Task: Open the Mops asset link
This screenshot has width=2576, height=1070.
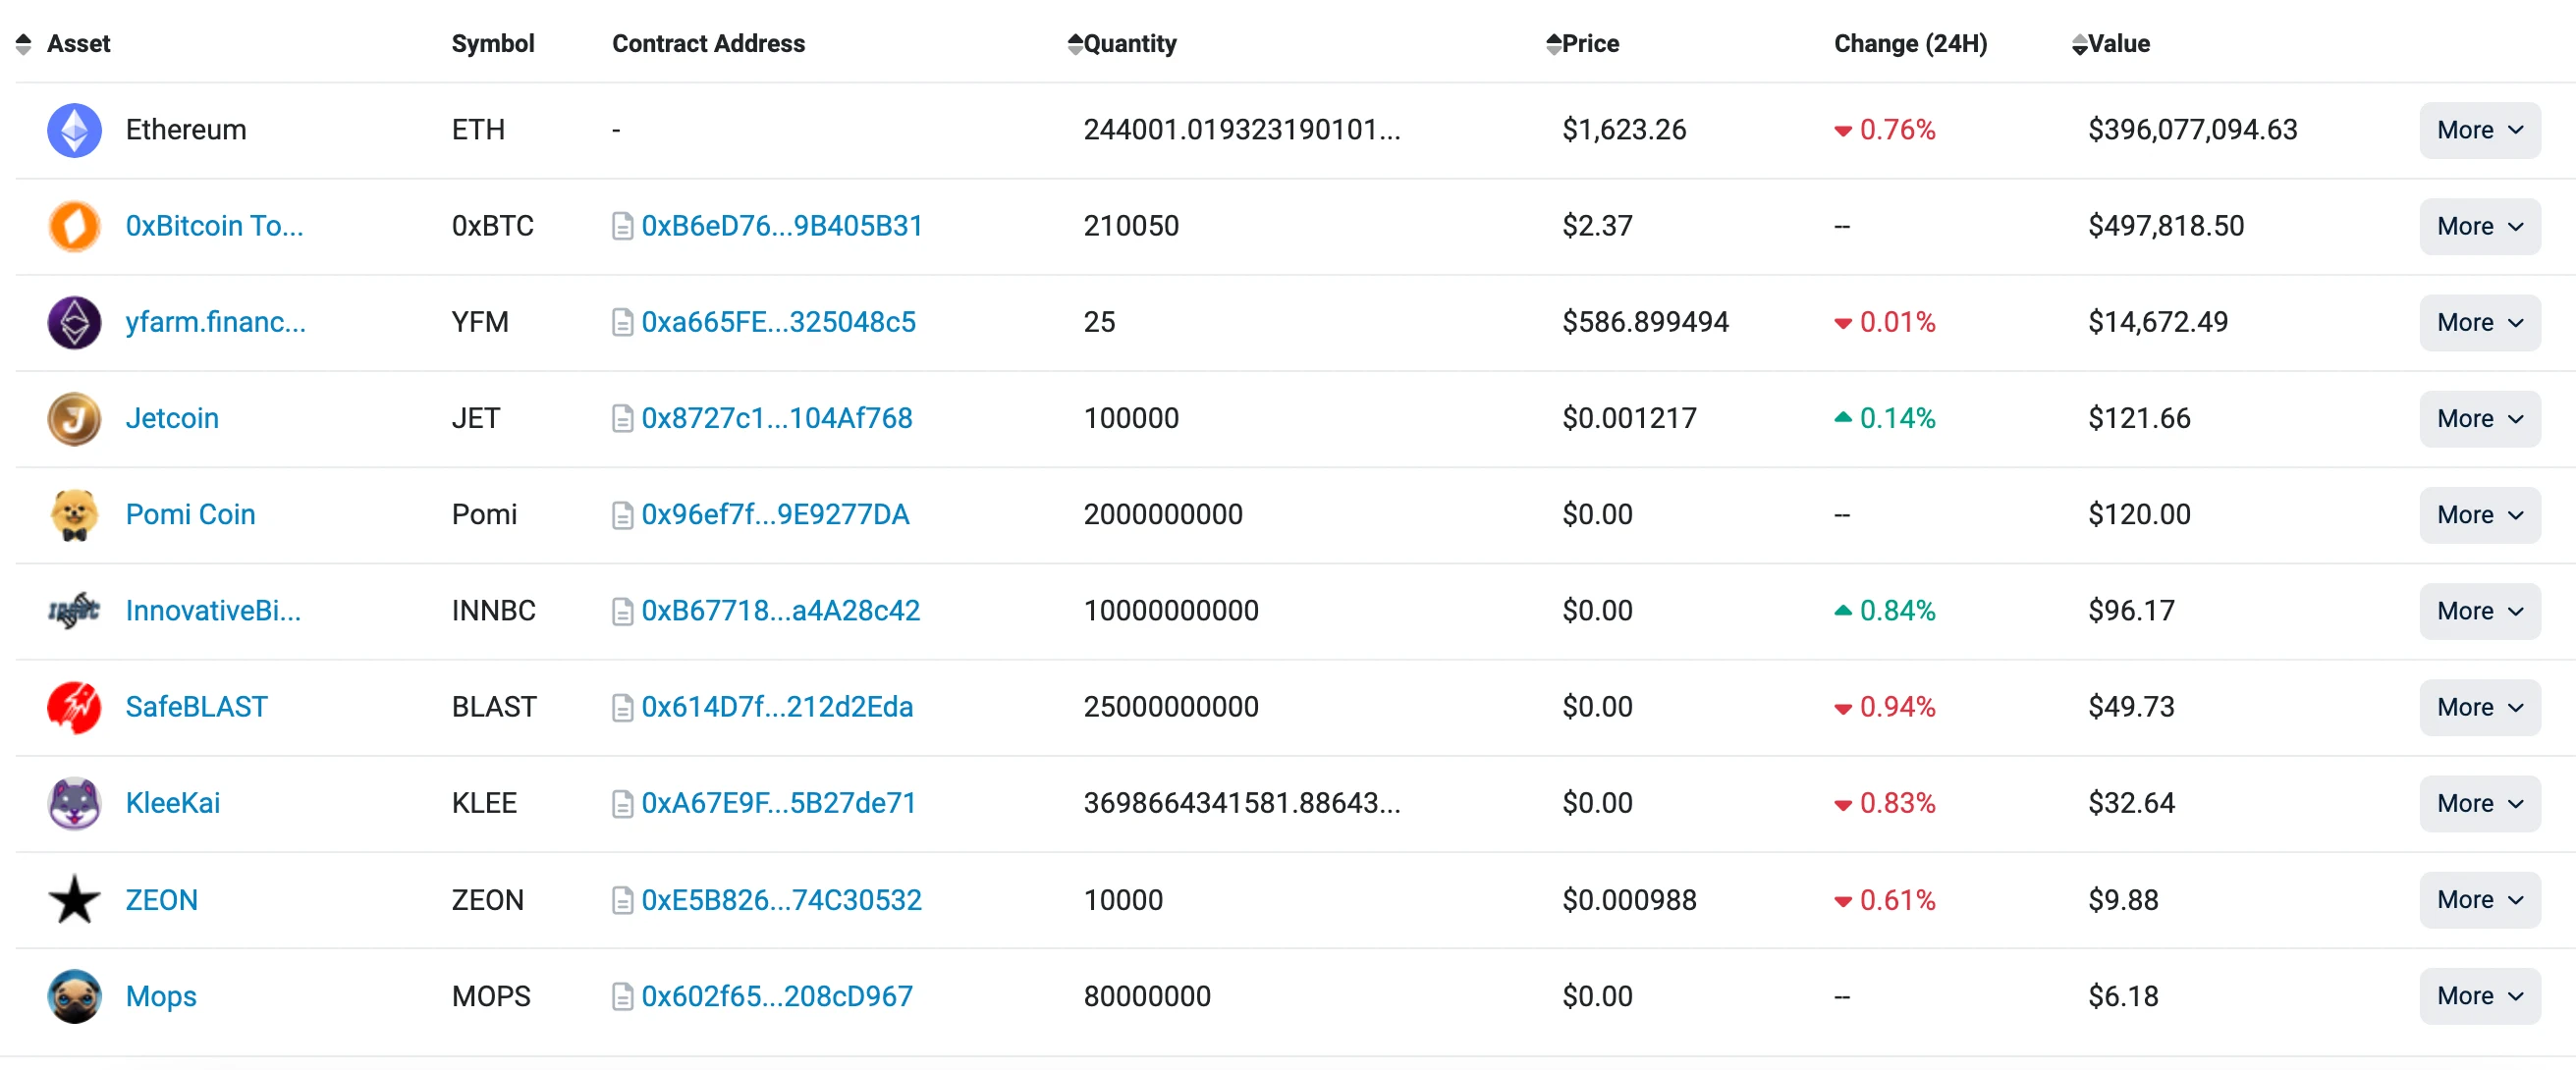Action: point(161,996)
